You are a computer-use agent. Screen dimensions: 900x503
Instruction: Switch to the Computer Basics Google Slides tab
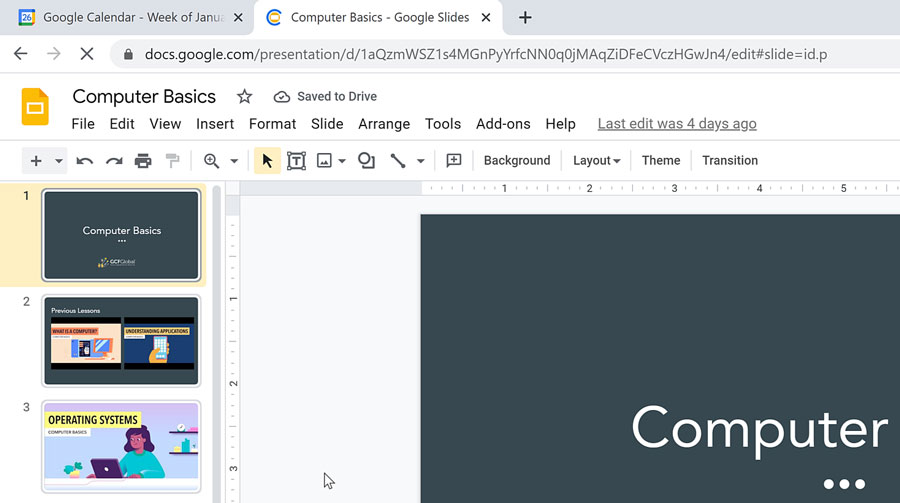pos(378,18)
